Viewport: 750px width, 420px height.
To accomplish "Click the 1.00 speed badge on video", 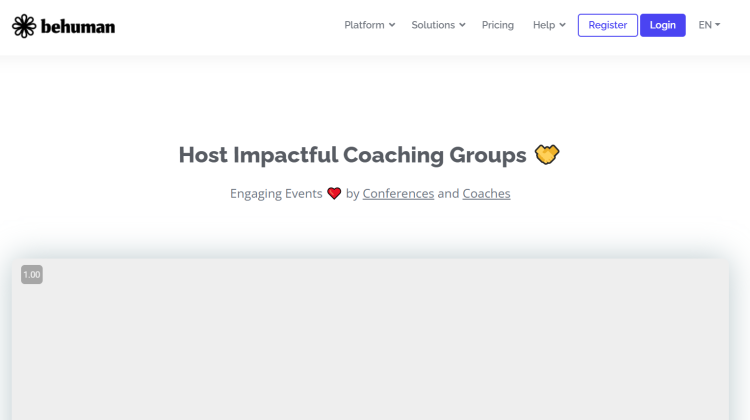I will (x=32, y=275).
